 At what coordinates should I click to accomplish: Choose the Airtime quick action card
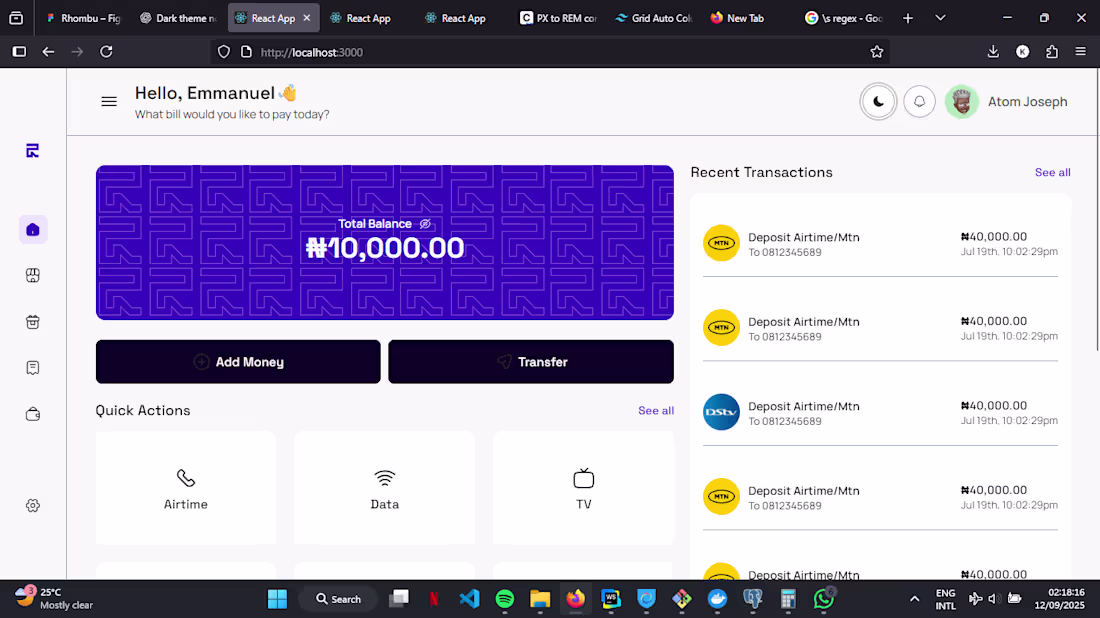point(186,488)
